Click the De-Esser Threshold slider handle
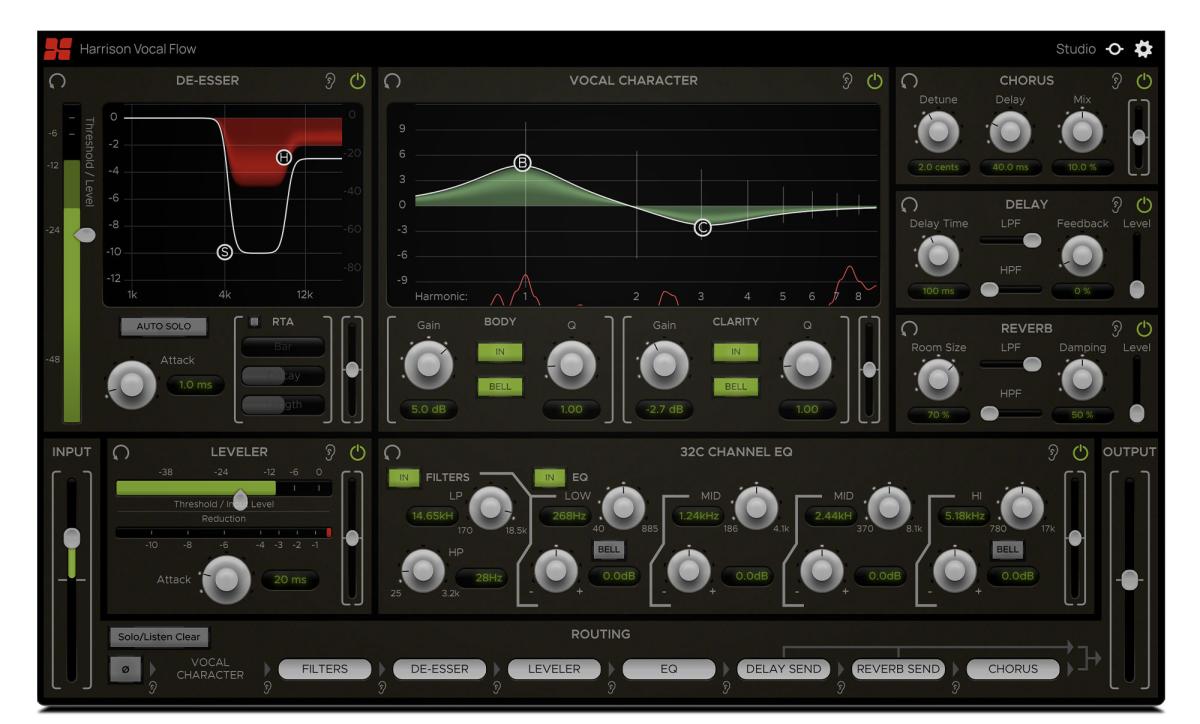 tap(87, 234)
